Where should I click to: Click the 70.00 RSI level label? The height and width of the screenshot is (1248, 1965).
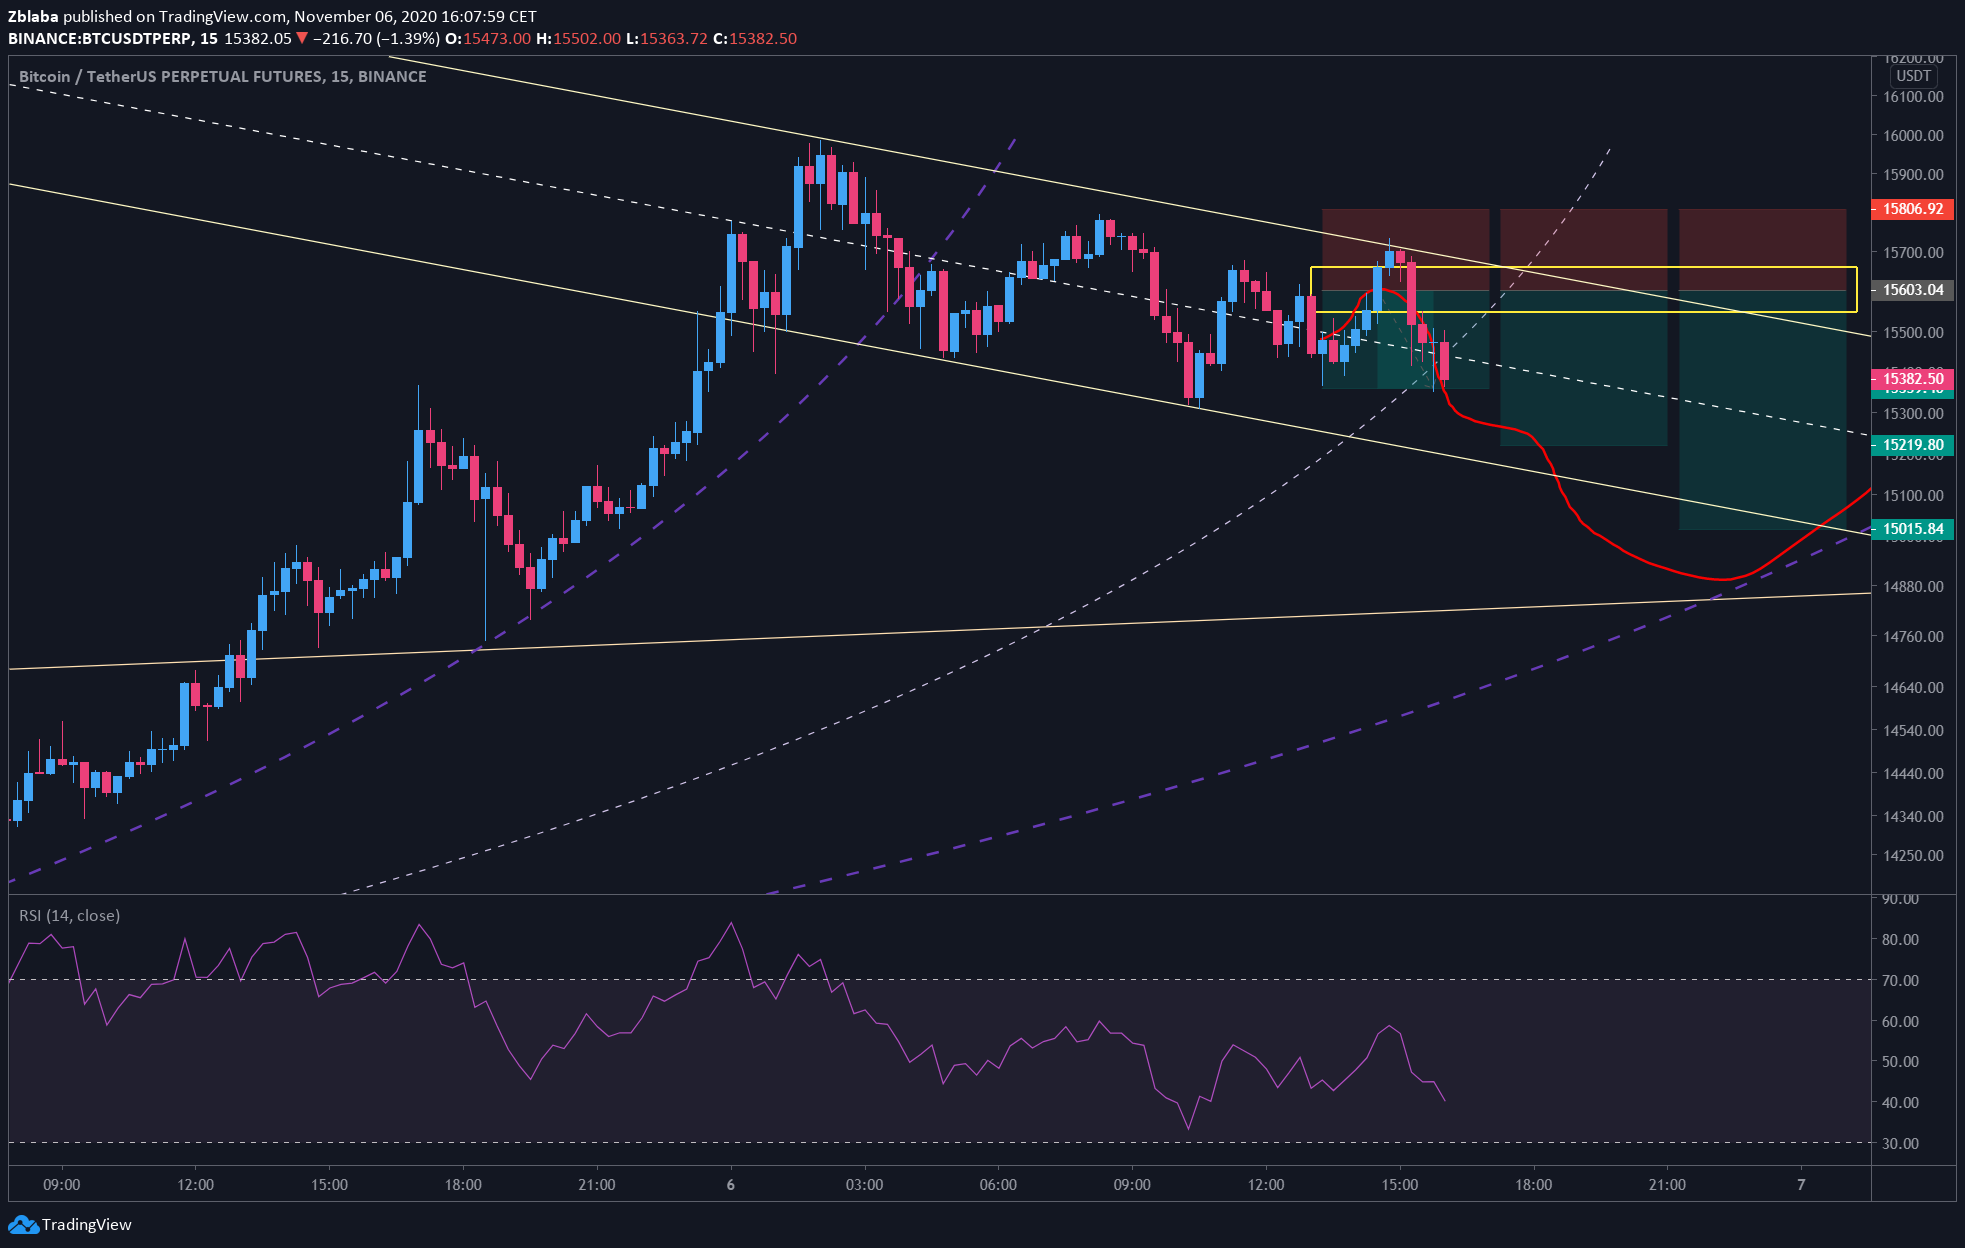click(x=1900, y=980)
